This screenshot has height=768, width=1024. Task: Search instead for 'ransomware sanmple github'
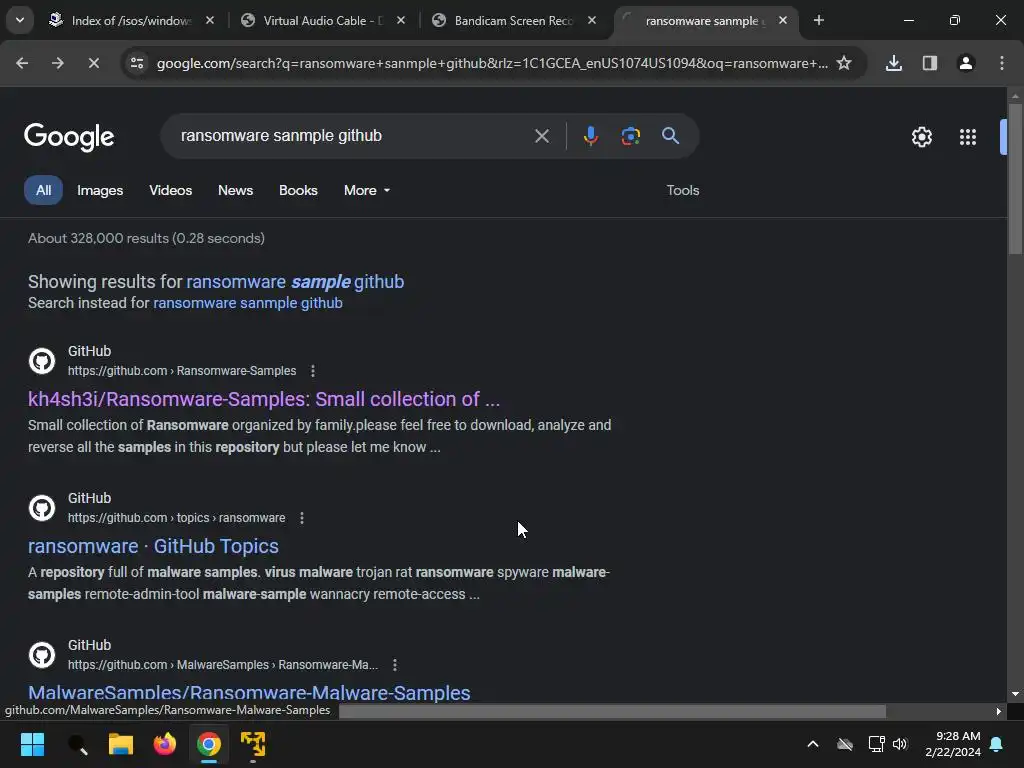248,303
